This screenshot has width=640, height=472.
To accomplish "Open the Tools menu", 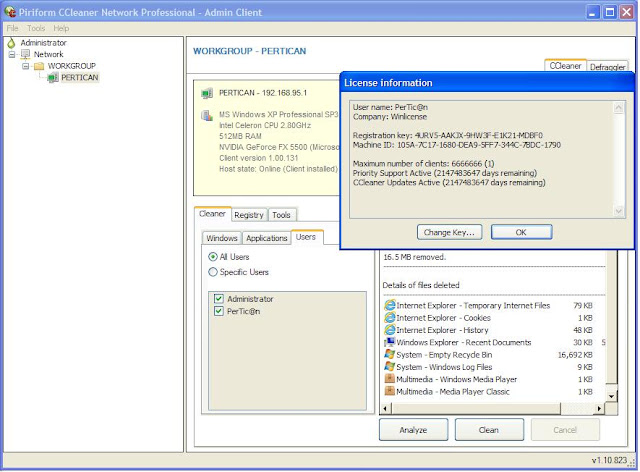I will tap(36, 28).
